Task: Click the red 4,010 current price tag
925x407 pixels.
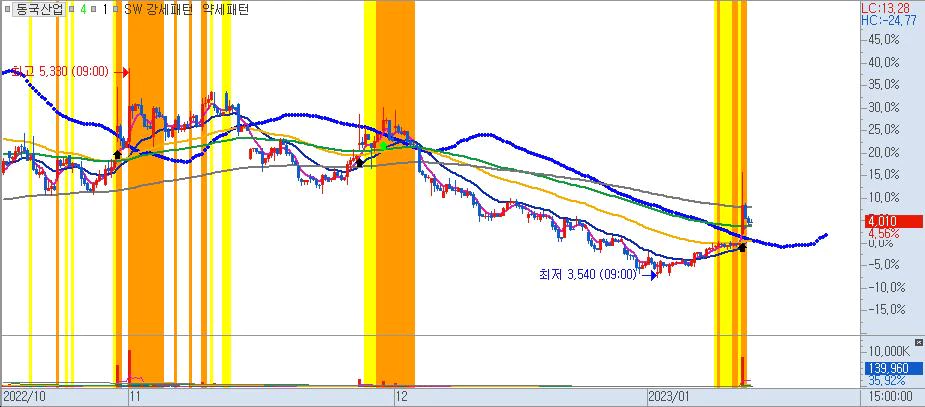Action: point(893,222)
